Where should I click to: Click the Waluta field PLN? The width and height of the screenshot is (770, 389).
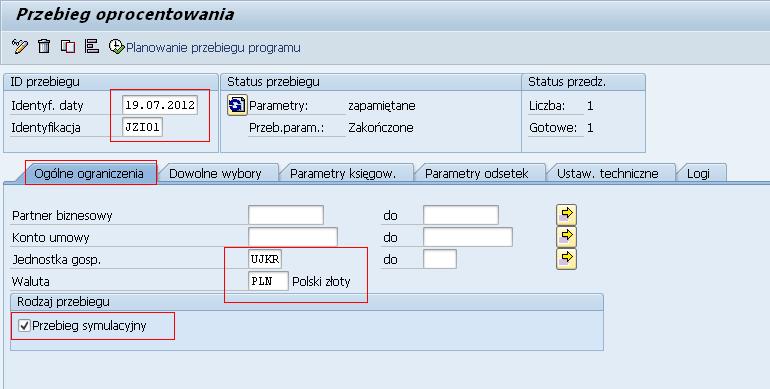(268, 281)
